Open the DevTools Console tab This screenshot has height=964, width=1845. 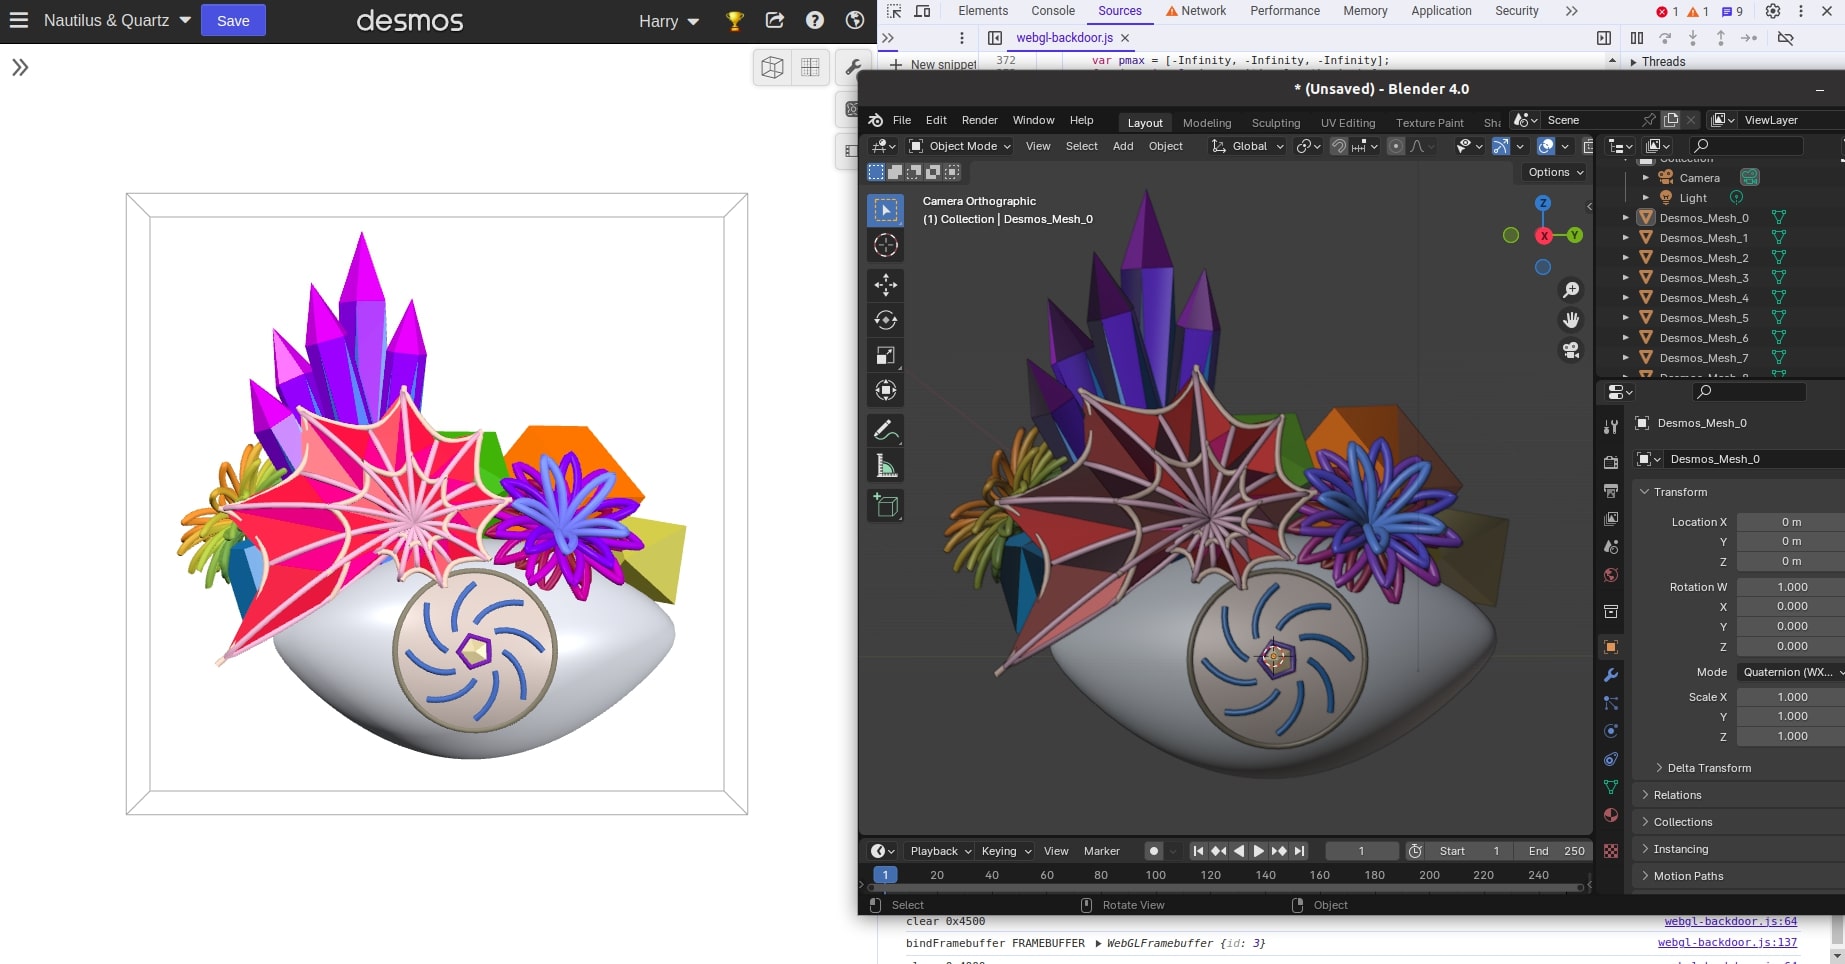coord(1053,11)
